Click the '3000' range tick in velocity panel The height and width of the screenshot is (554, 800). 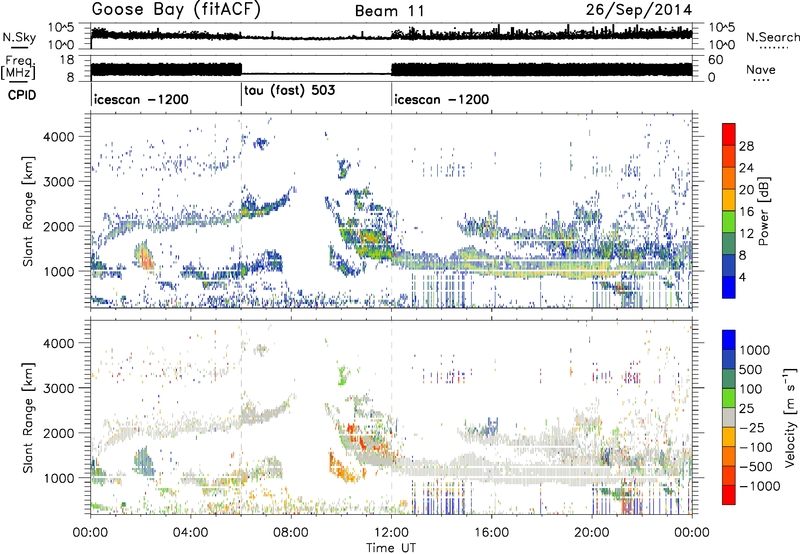pos(59,388)
